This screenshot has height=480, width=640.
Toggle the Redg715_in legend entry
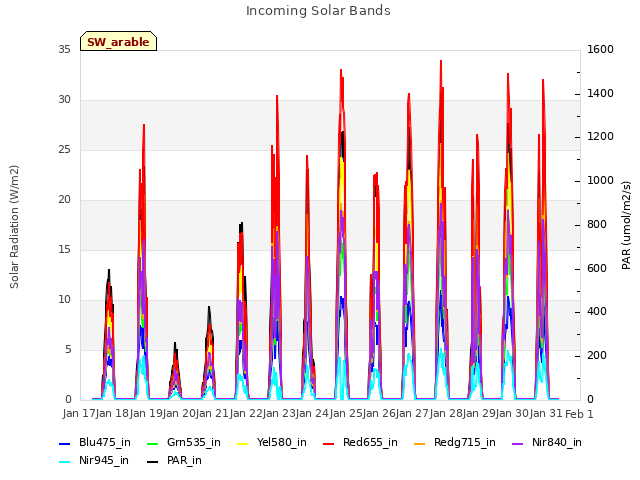click(x=455, y=442)
